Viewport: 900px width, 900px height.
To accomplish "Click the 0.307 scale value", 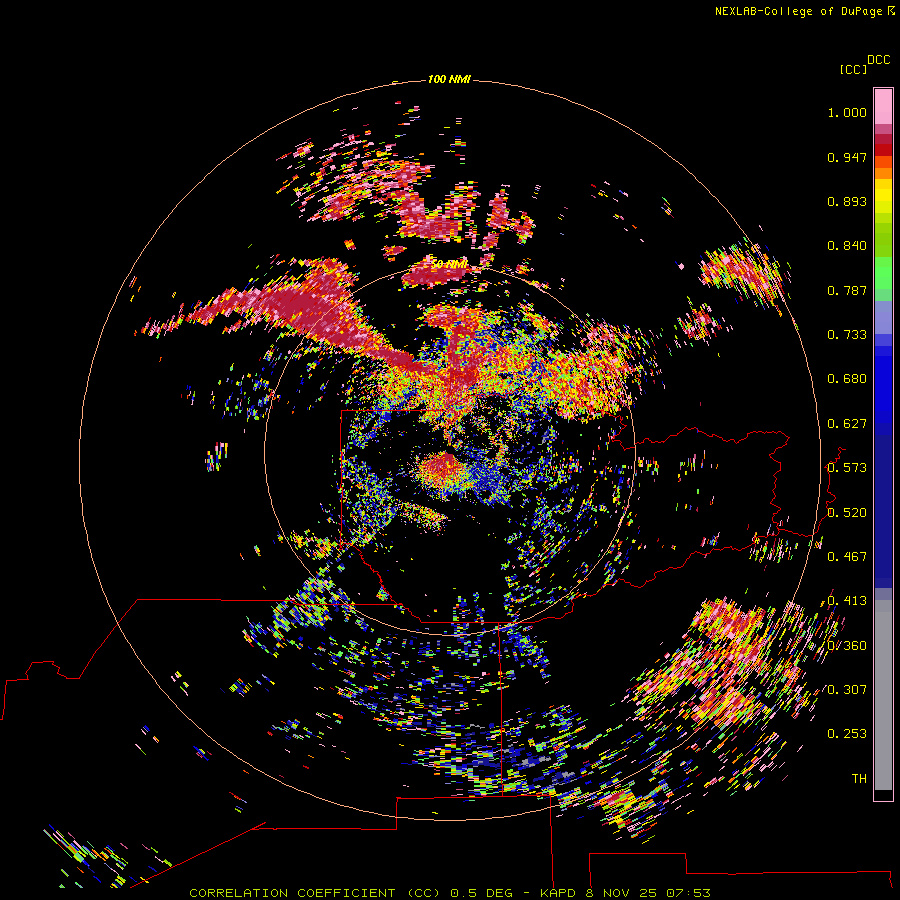I will tap(847, 690).
